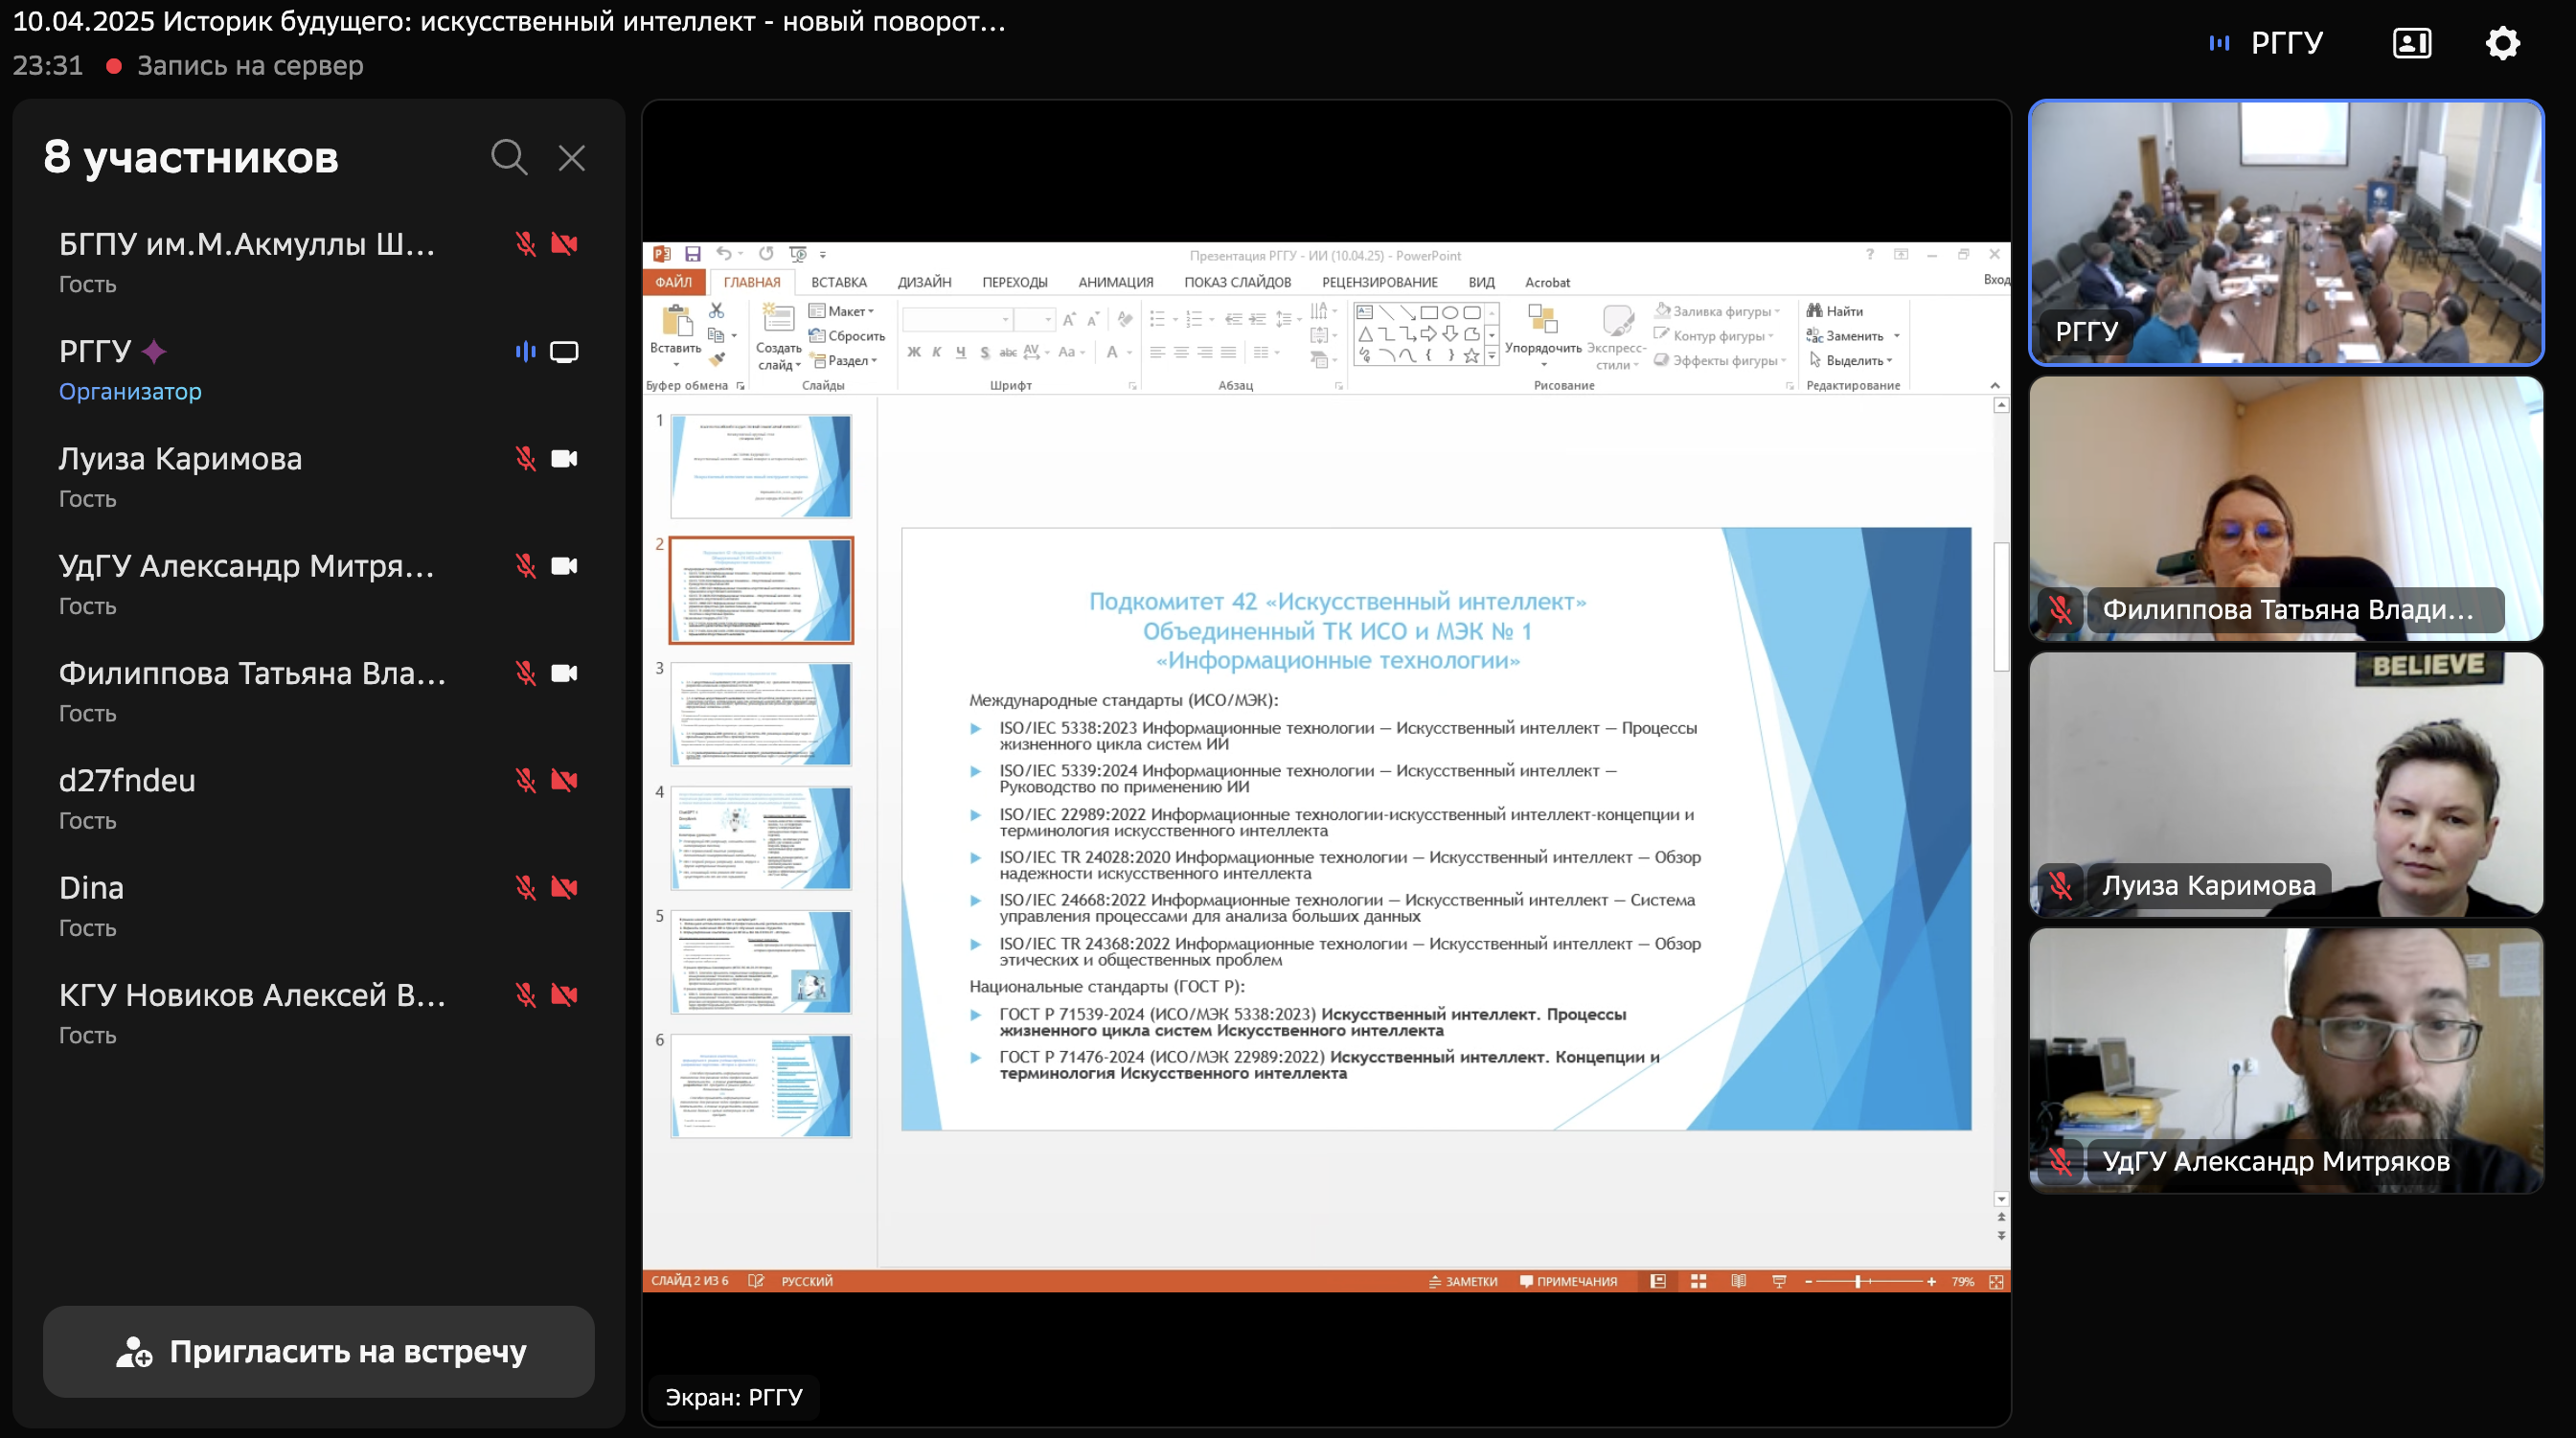Expand the Заливка фигуры dropdown
The height and width of the screenshot is (1438, 2576).
pyautogui.click(x=1725, y=311)
